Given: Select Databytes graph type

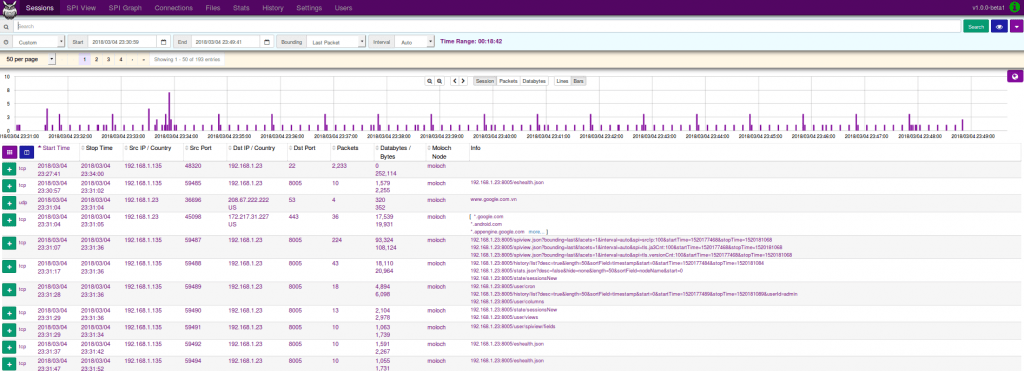Looking at the screenshot, I should tap(534, 81).
